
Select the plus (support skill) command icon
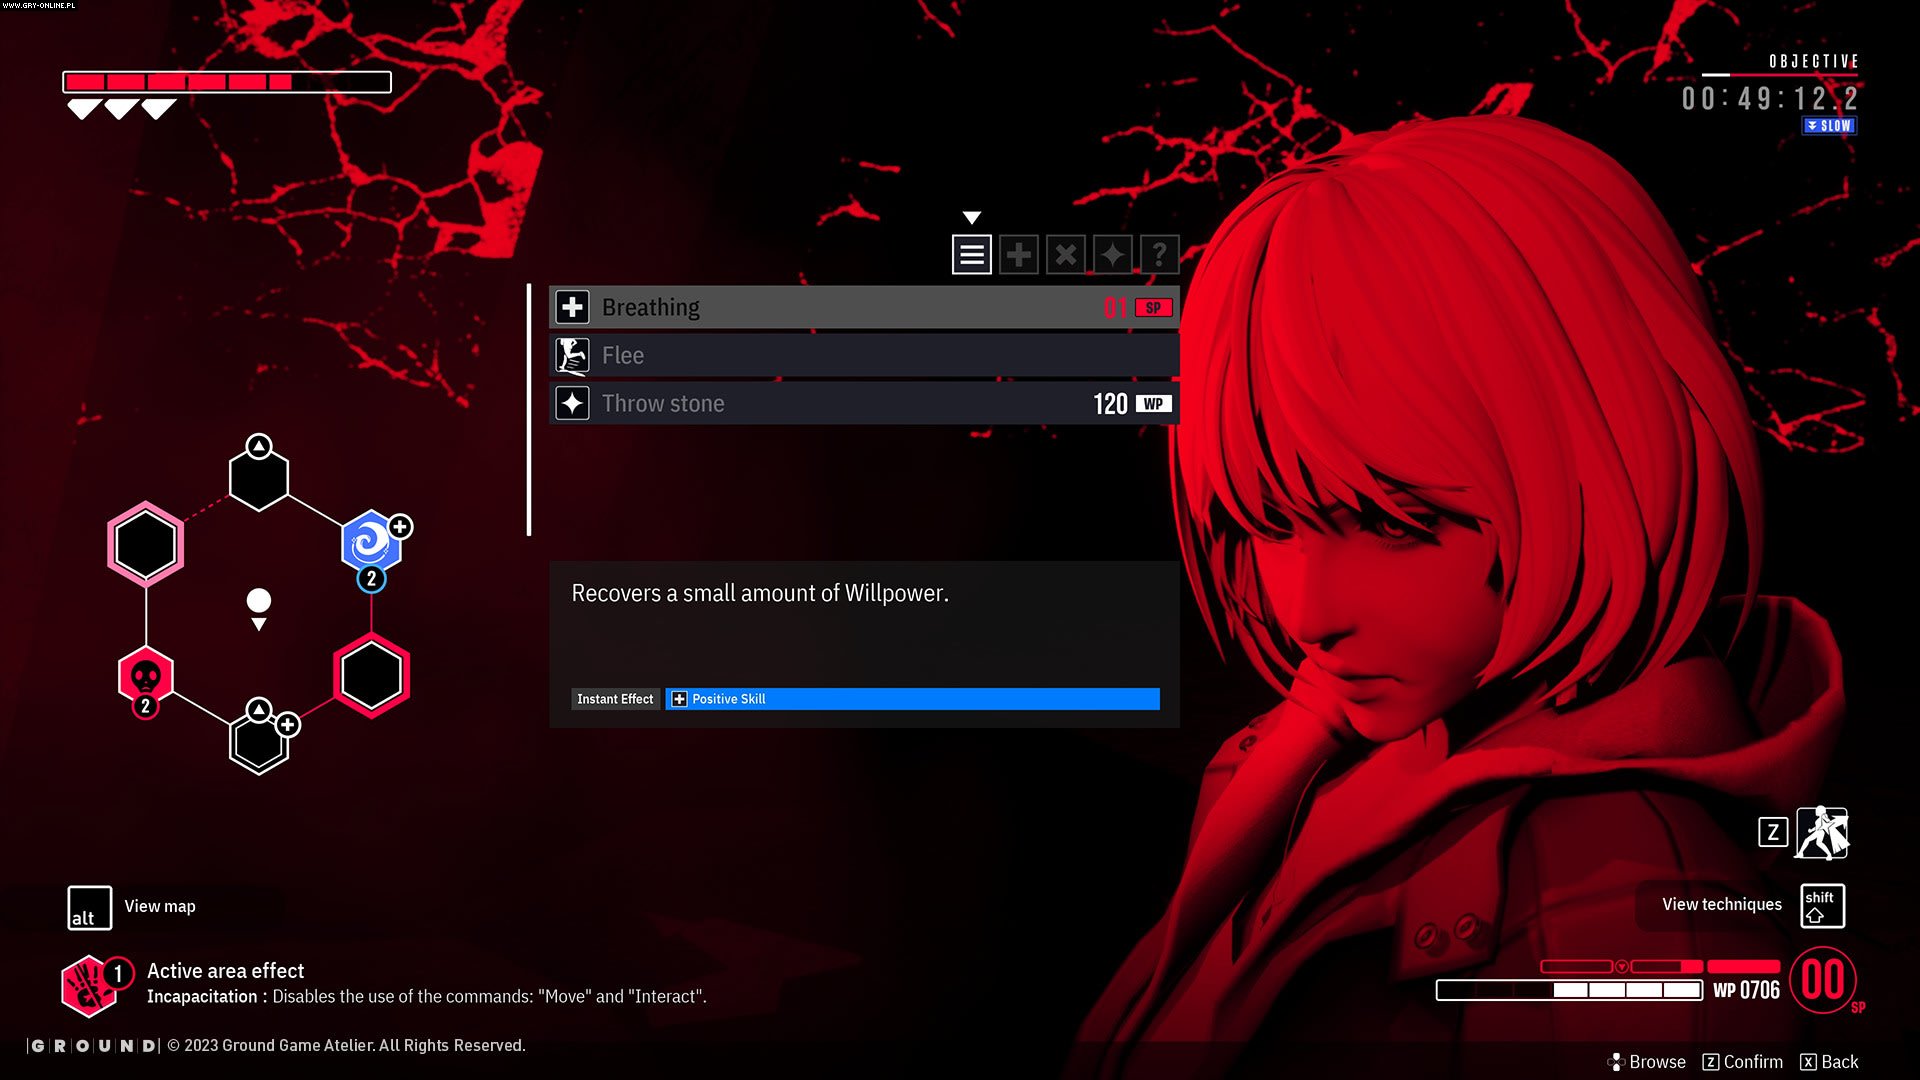point(1018,255)
